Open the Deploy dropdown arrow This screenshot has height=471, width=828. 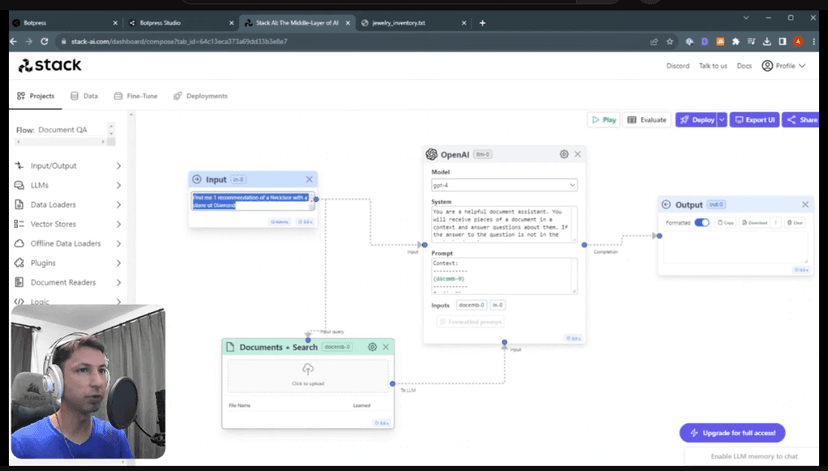722,120
